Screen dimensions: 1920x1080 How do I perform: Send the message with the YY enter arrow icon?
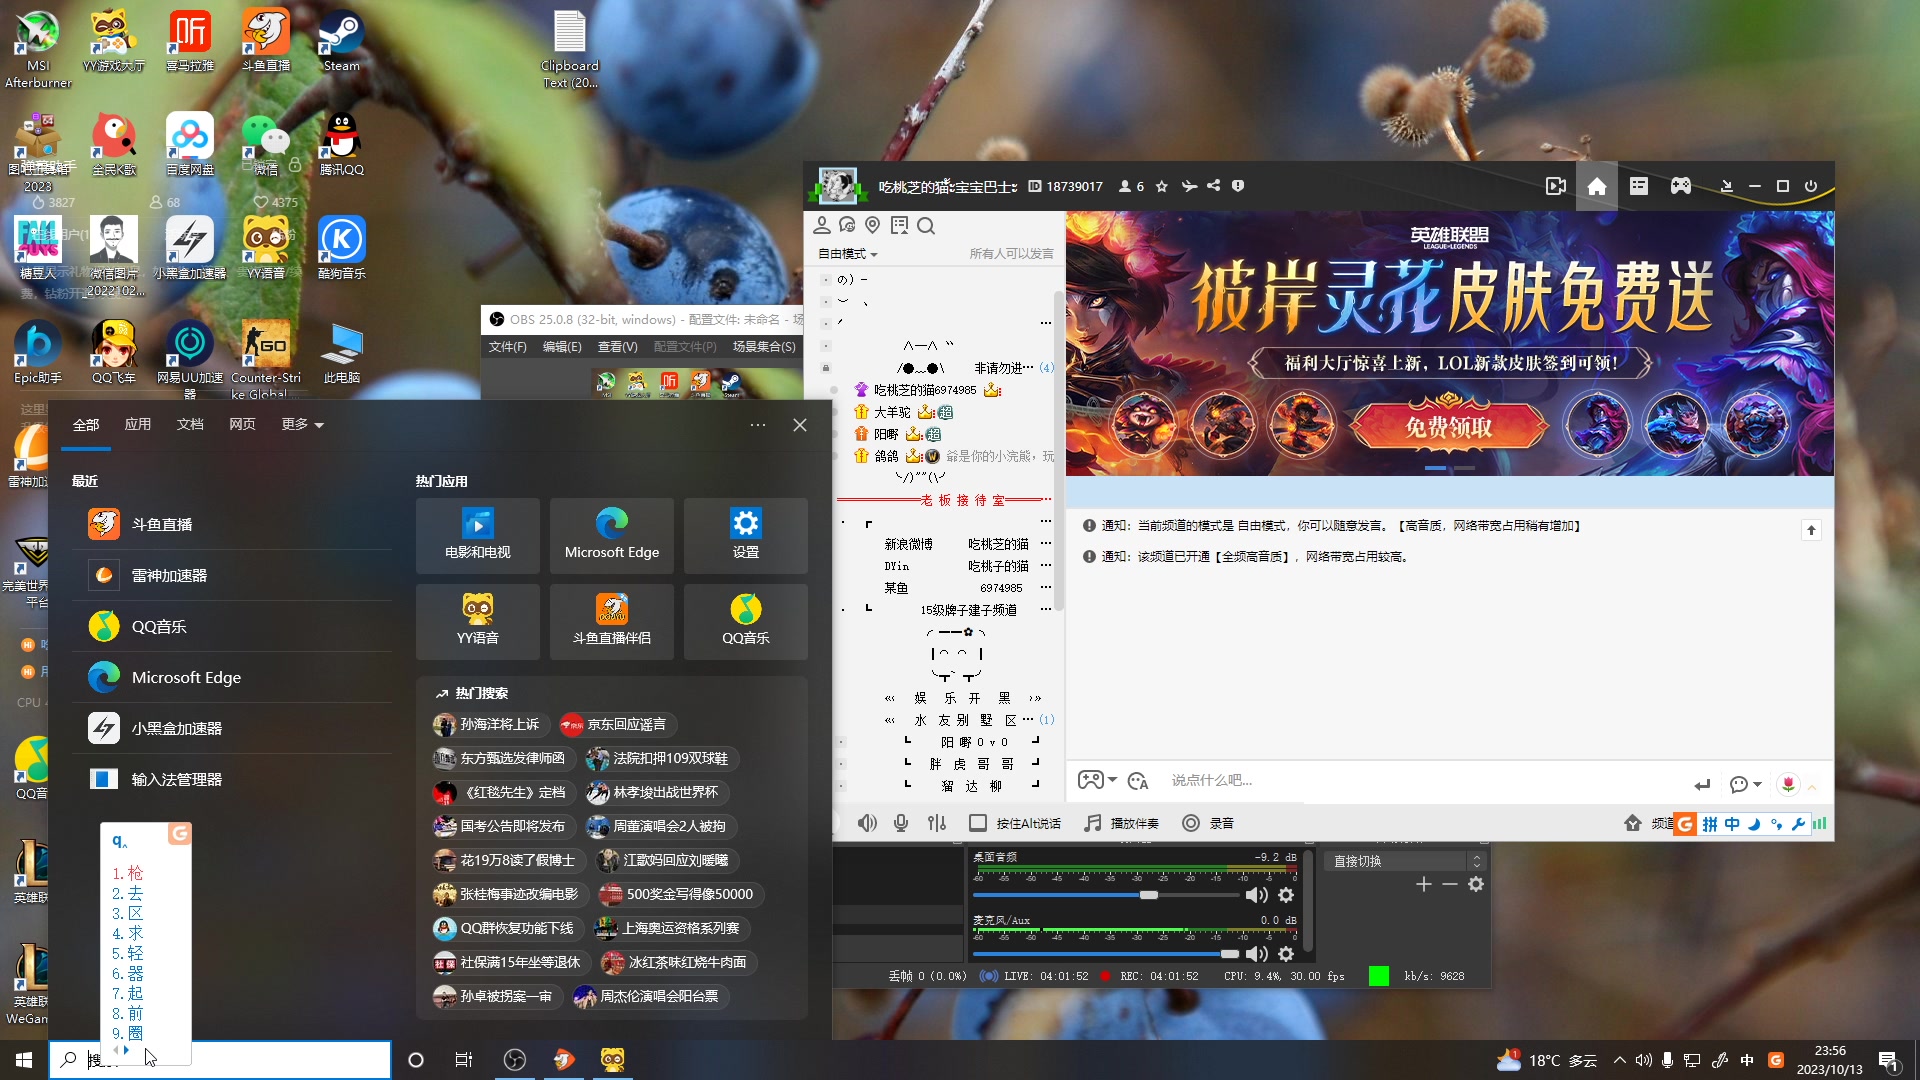(x=1702, y=784)
